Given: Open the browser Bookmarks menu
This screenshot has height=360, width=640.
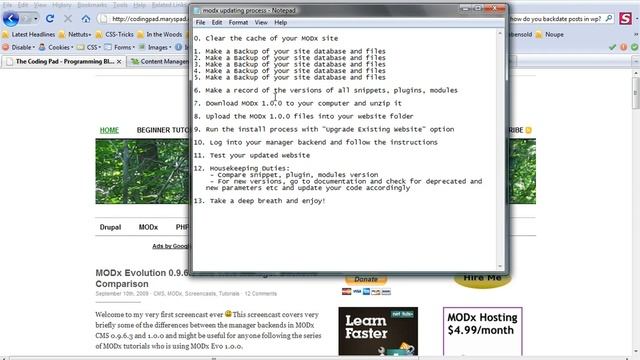Looking at the screenshot, I should (x=92, y=5).
